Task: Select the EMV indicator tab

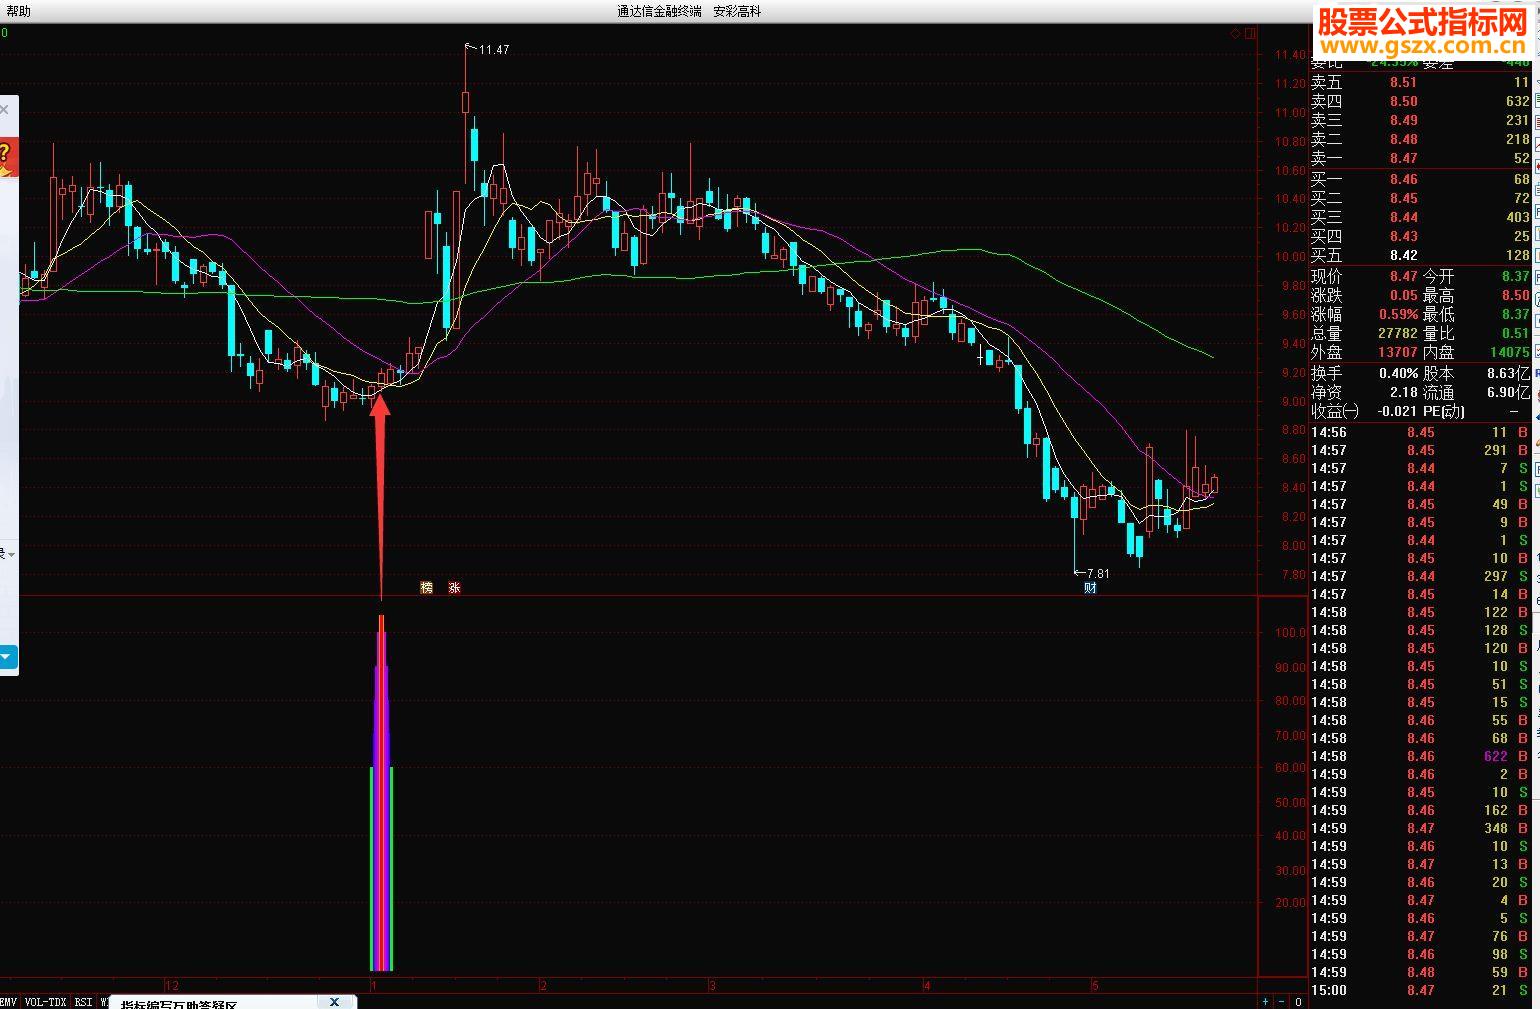Action: (x=8, y=1001)
